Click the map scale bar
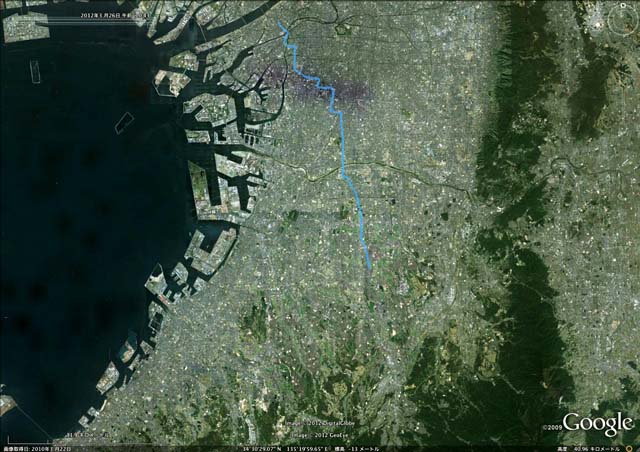640x452 pixels. [x=29, y=441]
